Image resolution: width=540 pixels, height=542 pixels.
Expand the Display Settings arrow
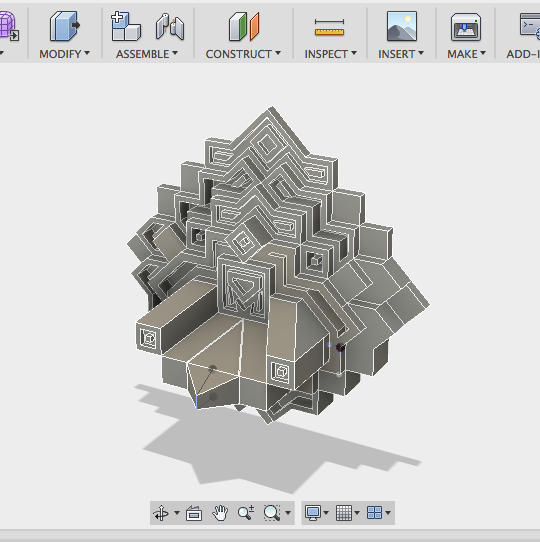(326, 513)
